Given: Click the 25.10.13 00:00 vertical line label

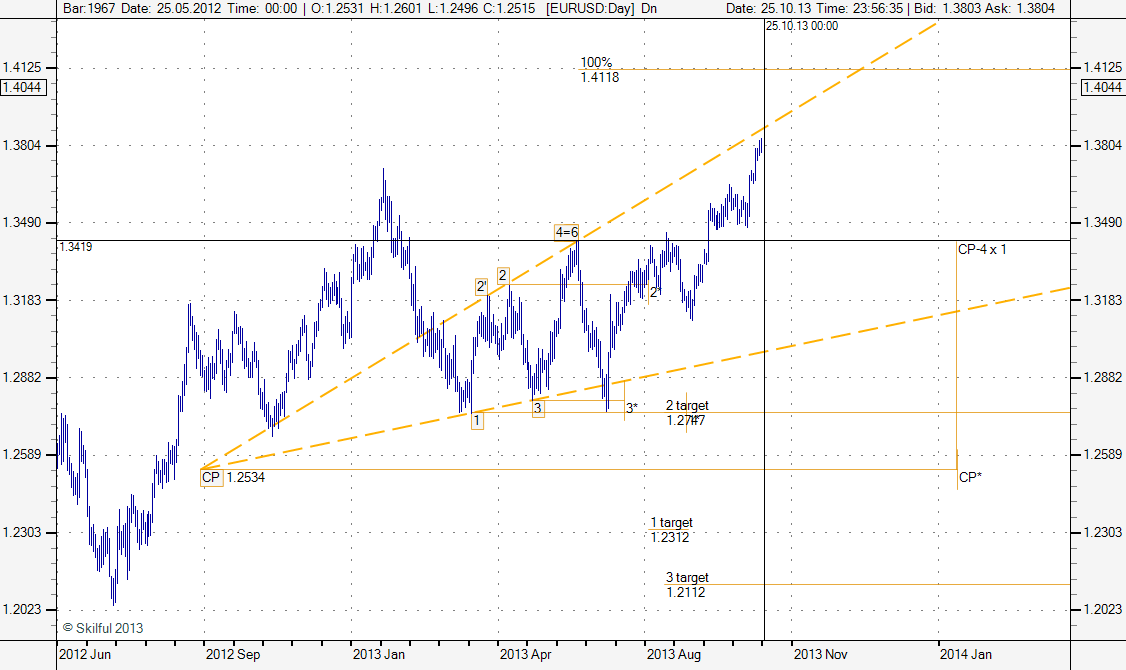Looking at the screenshot, I should click(802, 27).
